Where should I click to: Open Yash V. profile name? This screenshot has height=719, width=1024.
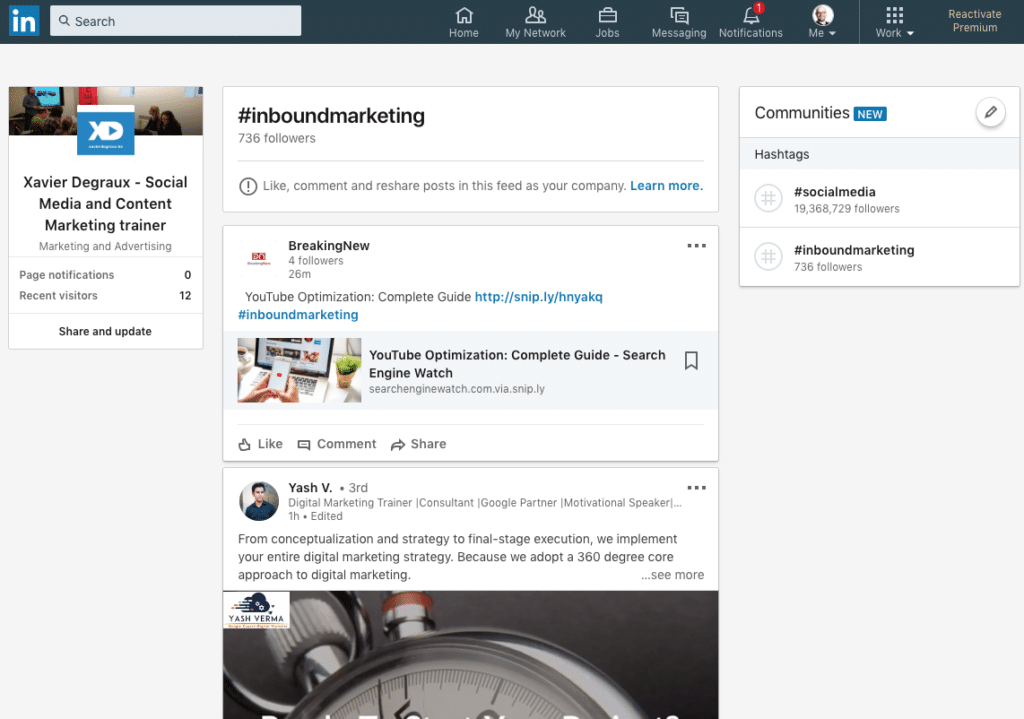[310, 488]
